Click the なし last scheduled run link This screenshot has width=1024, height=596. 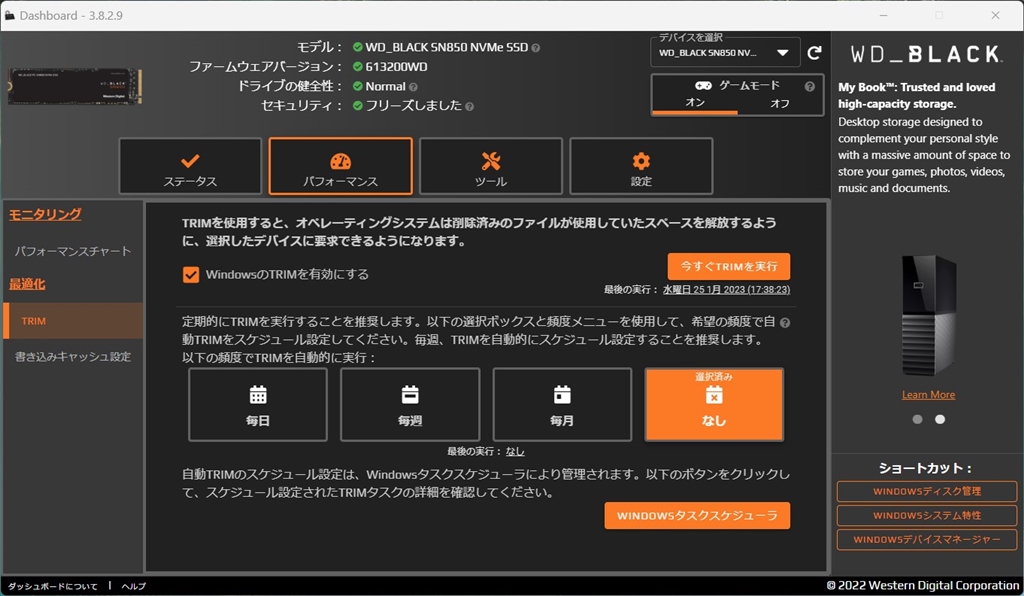[x=515, y=452]
